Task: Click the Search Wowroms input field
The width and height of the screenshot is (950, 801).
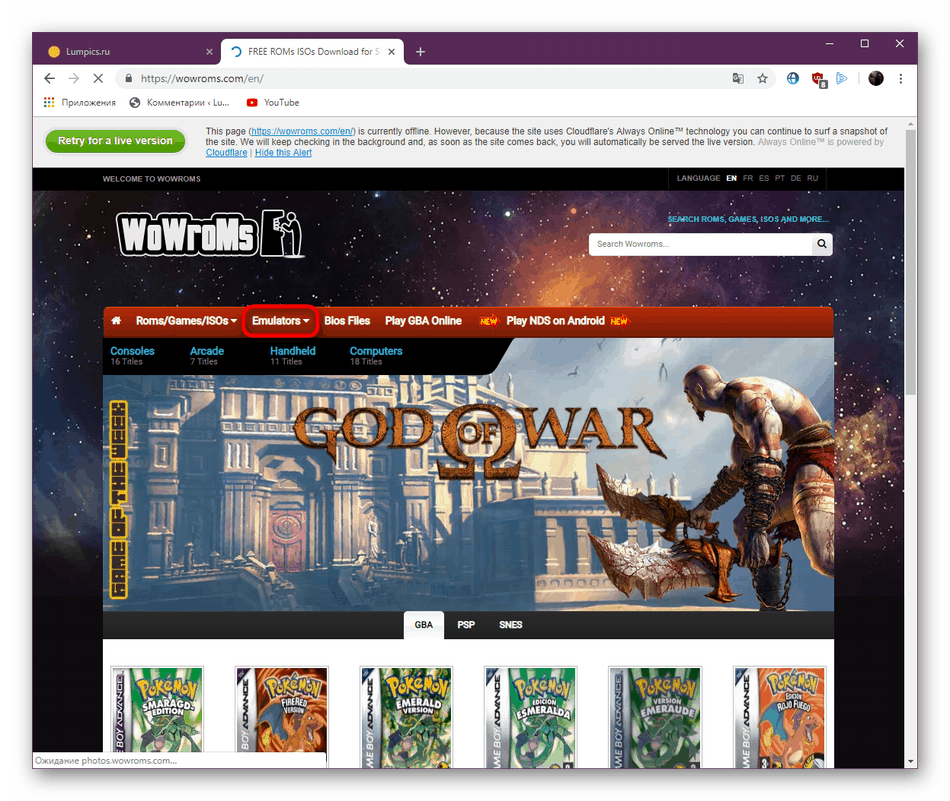Action: coord(700,244)
